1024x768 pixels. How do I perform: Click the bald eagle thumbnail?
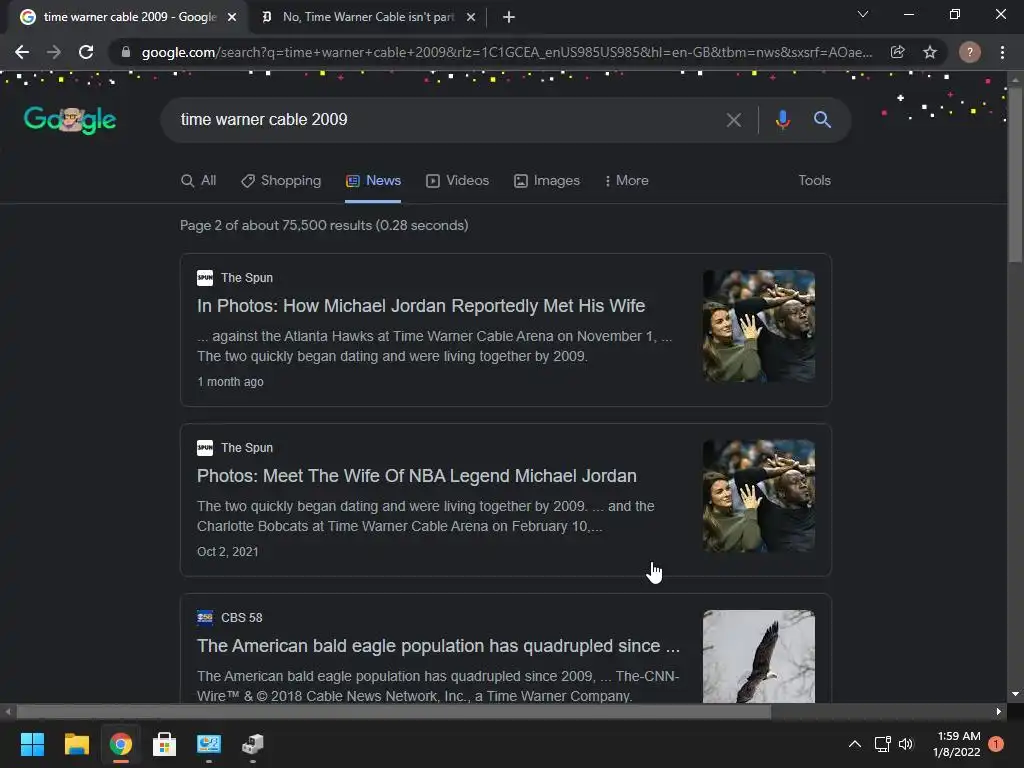coord(759,656)
